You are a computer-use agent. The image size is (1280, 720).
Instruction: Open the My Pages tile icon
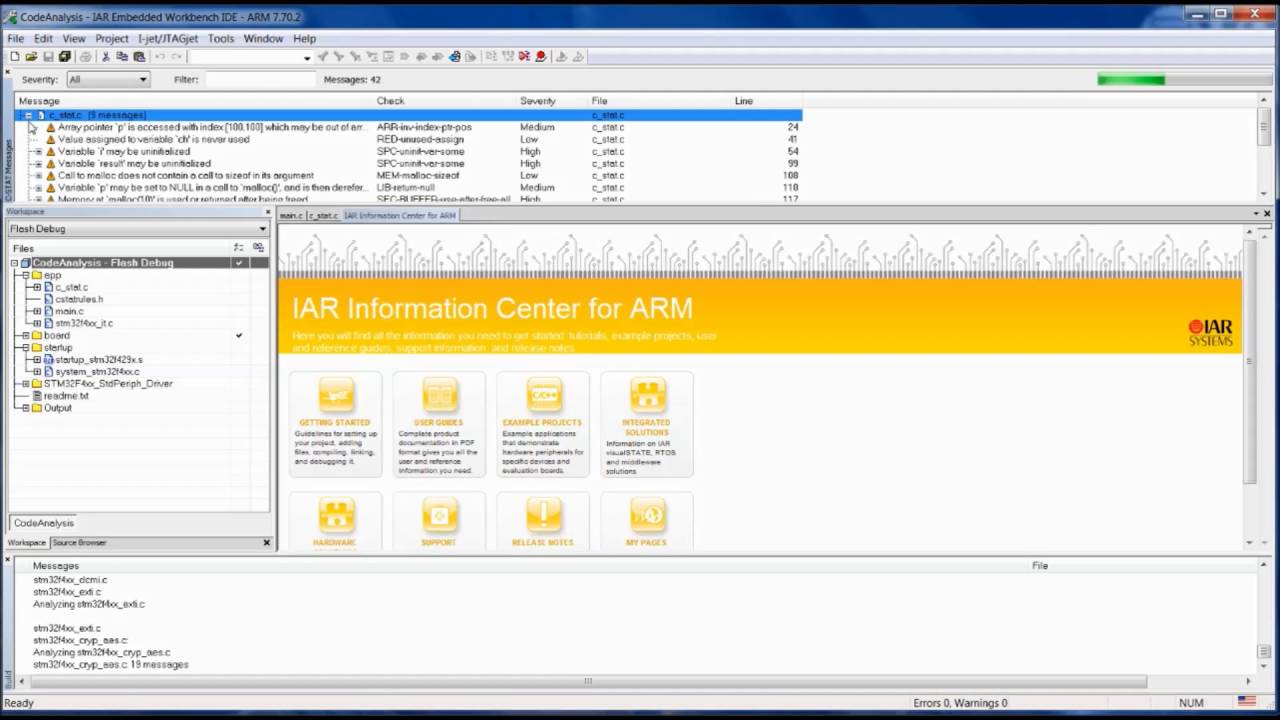(647, 515)
